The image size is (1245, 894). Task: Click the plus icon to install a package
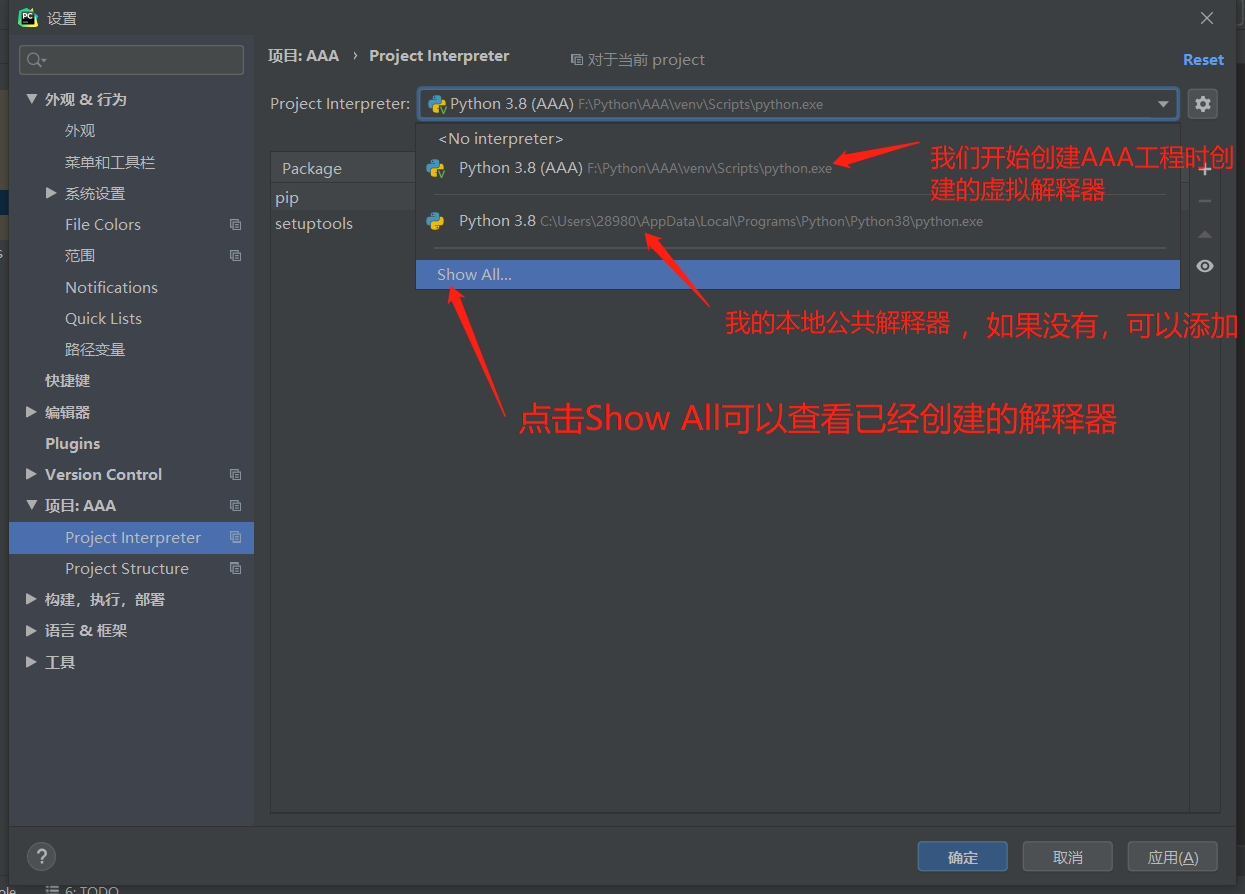click(x=1206, y=170)
